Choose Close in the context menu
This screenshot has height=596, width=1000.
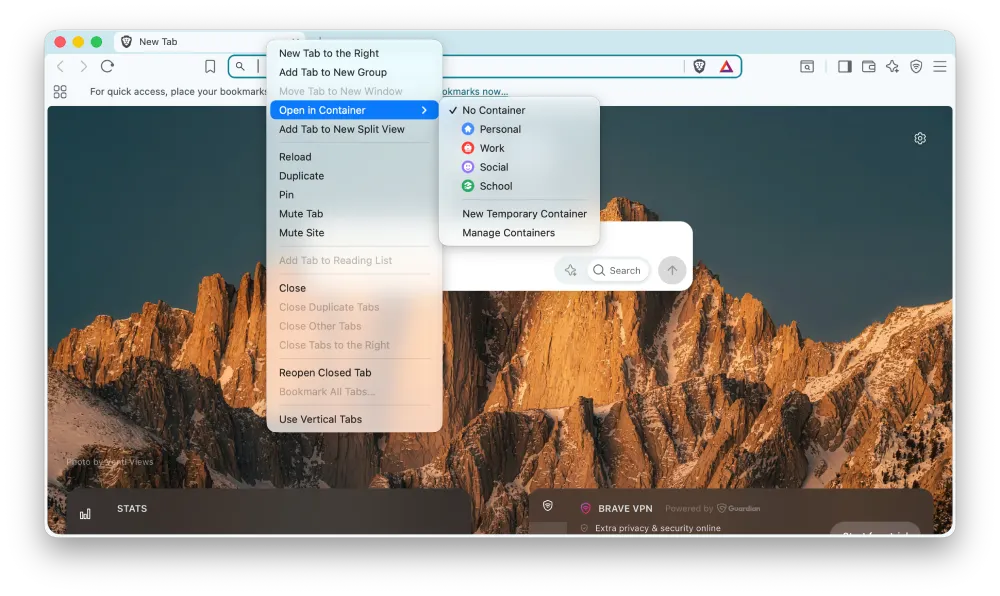pos(354,288)
